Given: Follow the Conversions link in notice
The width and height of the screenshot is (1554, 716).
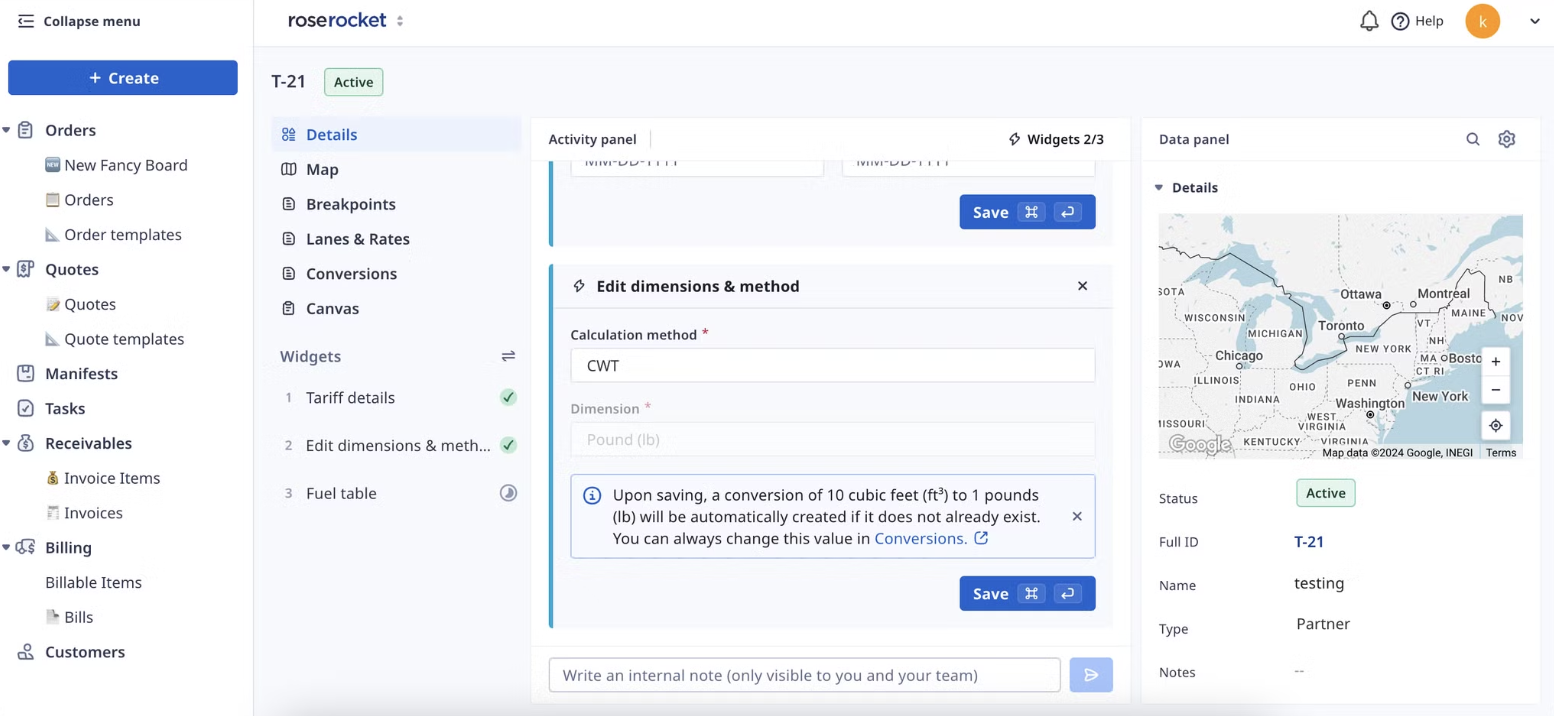Looking at the screenshot, I should point(920,538).
